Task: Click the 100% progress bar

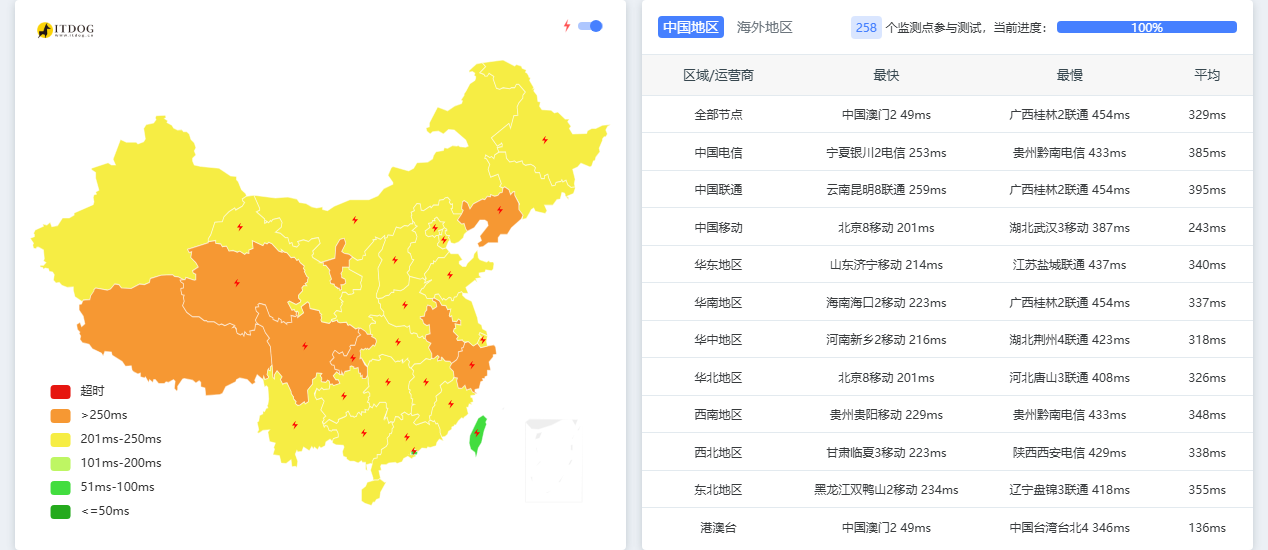Action: coord(1147,27)
